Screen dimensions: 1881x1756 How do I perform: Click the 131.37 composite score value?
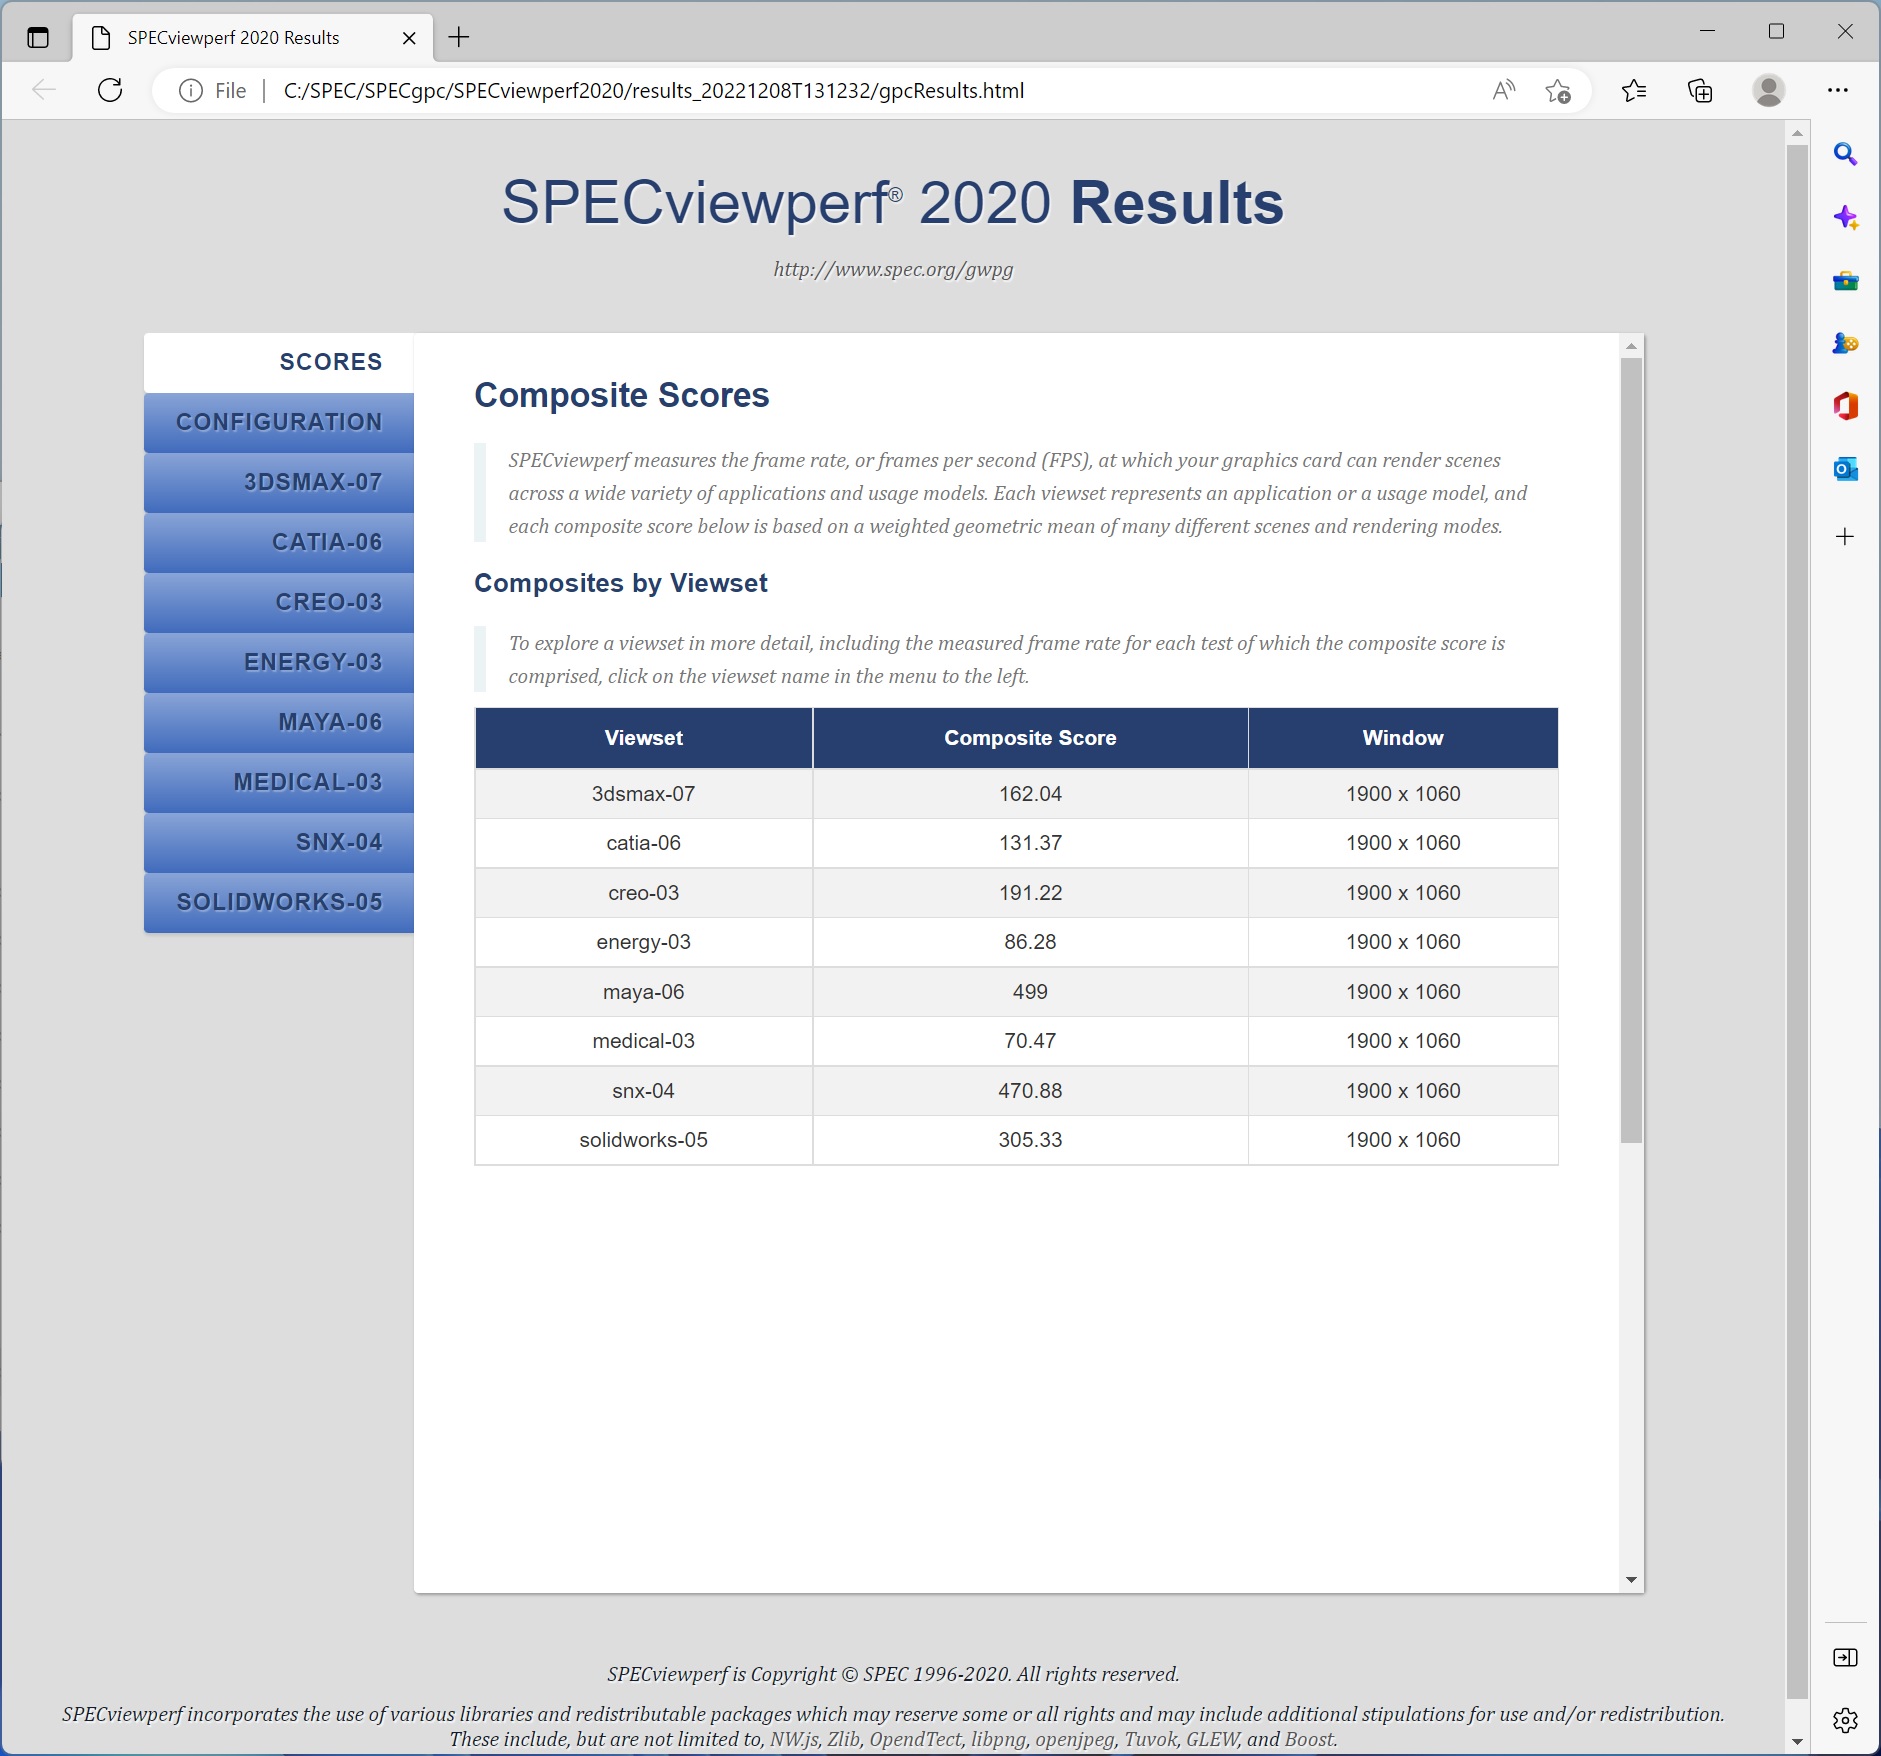tap(1030, 843)
